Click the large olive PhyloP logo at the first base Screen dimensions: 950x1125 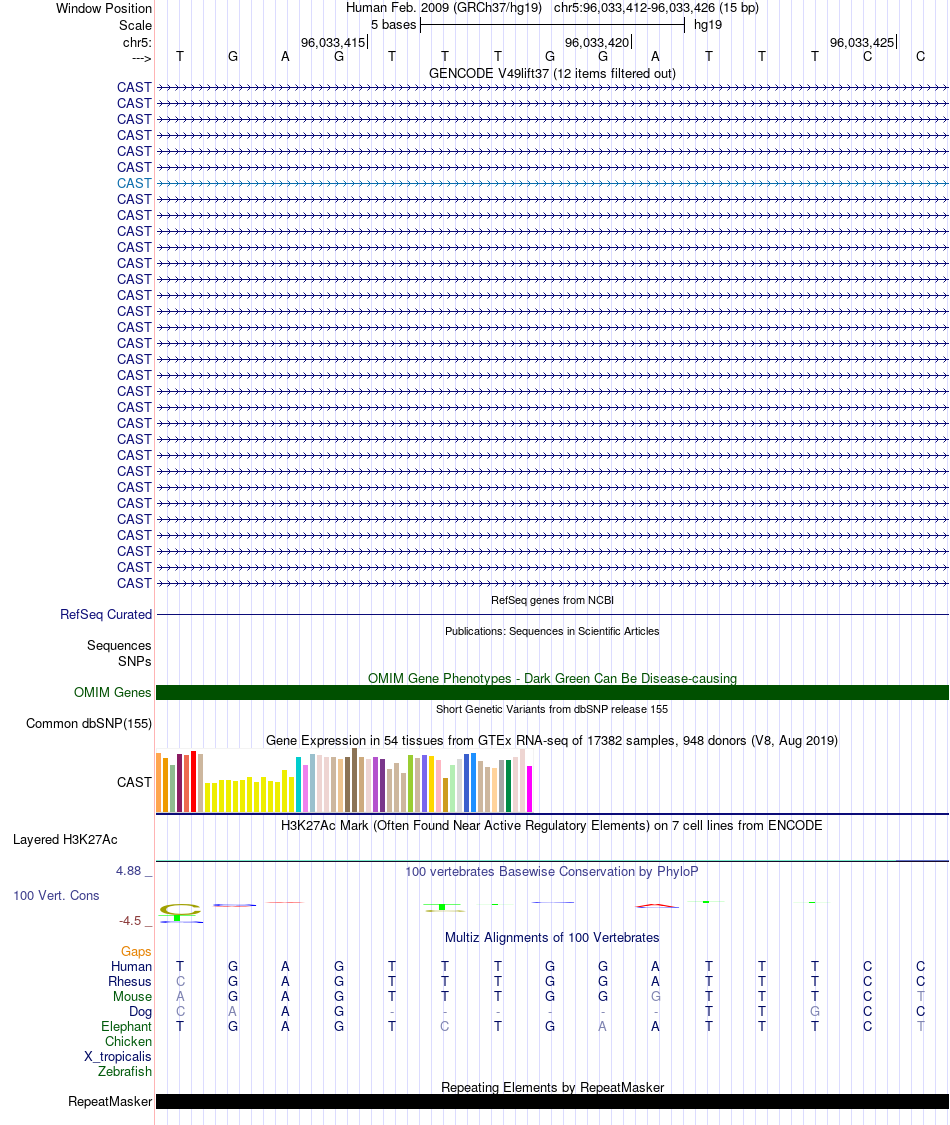point(179,910)
